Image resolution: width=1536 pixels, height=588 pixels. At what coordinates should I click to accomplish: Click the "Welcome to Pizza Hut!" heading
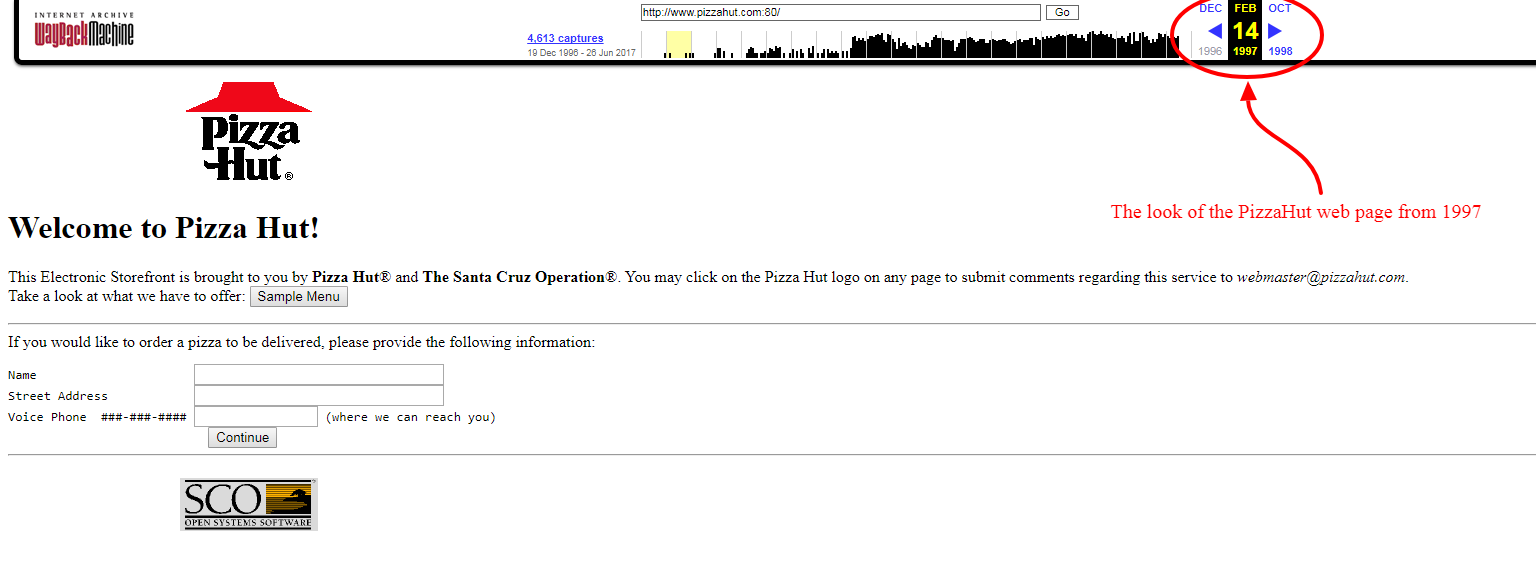pos(164,228)
